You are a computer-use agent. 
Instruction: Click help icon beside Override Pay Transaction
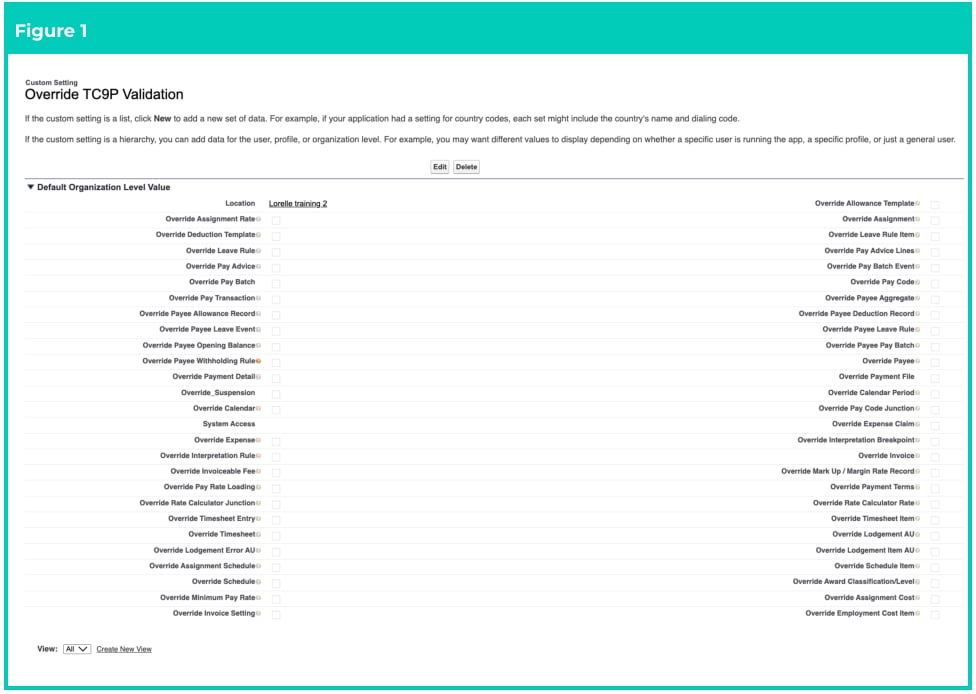(258, 298)
